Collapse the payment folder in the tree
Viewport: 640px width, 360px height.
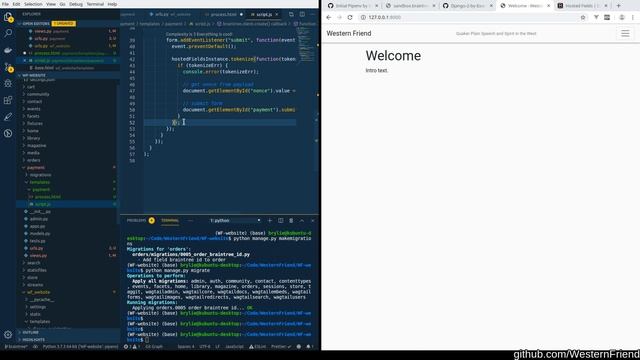click(x=36, y=168)
